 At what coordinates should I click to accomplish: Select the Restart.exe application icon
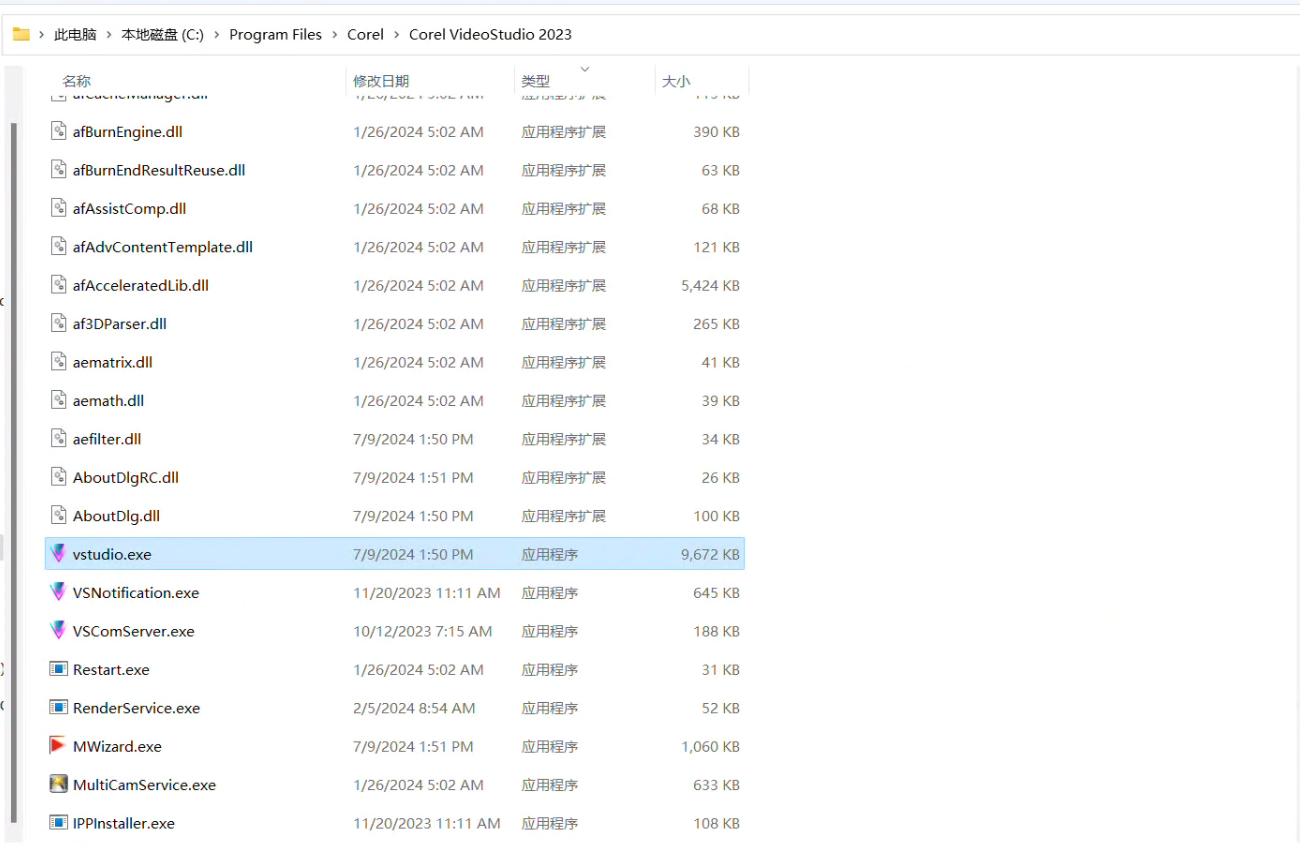coord(59,669)
